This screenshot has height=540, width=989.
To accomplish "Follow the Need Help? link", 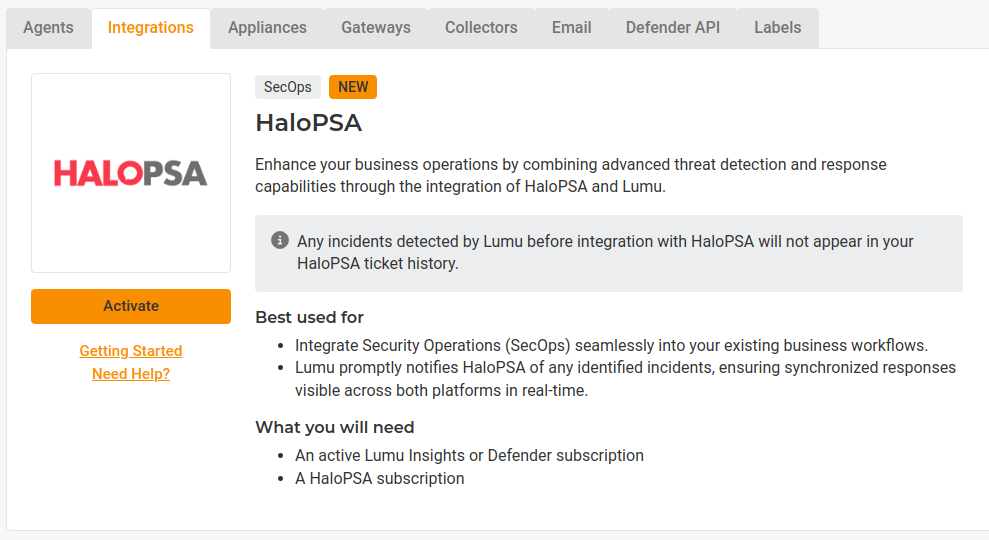I will tap(131, 374).
